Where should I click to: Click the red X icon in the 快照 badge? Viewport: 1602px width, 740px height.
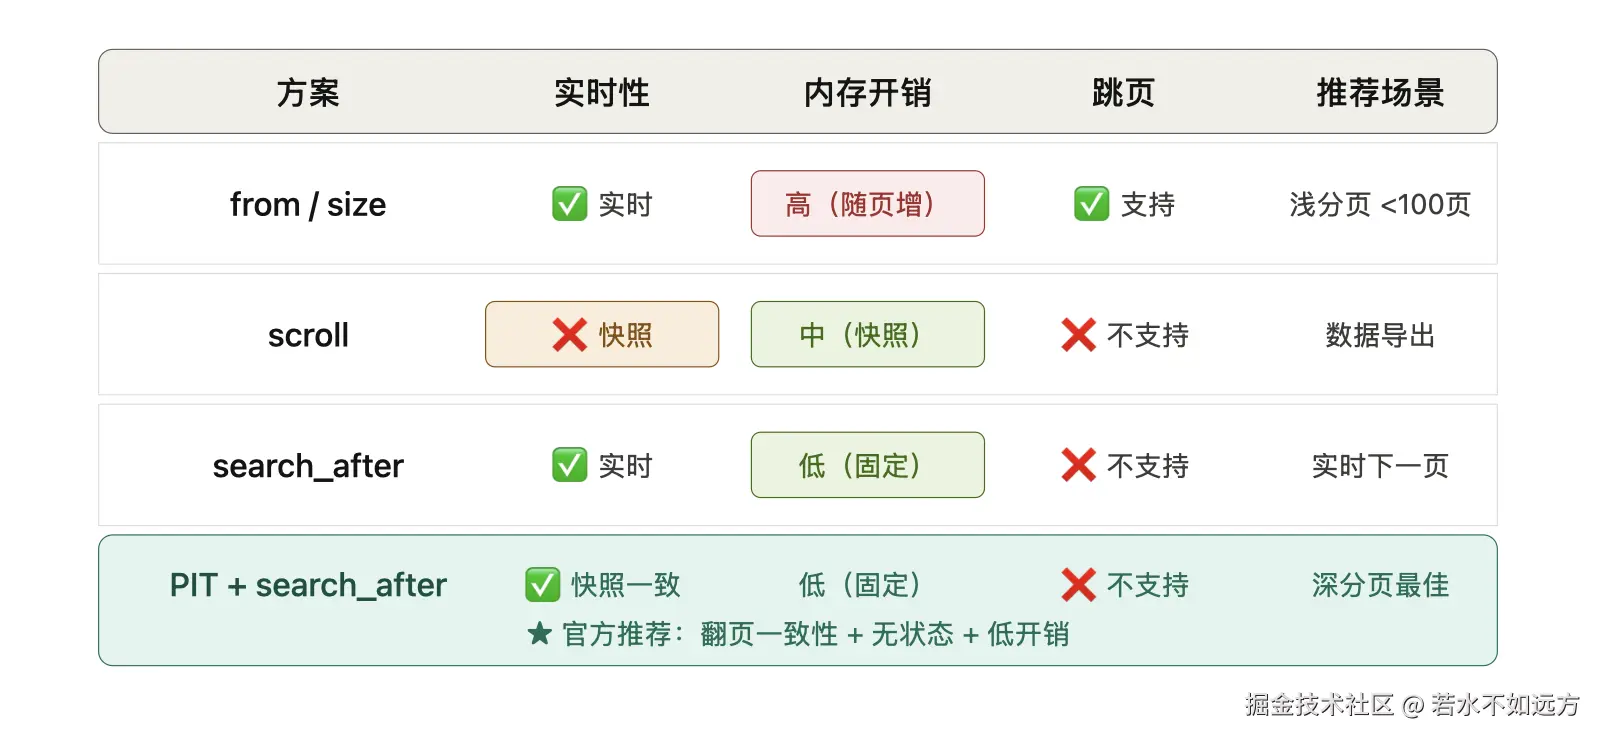[x=570, y=335]
